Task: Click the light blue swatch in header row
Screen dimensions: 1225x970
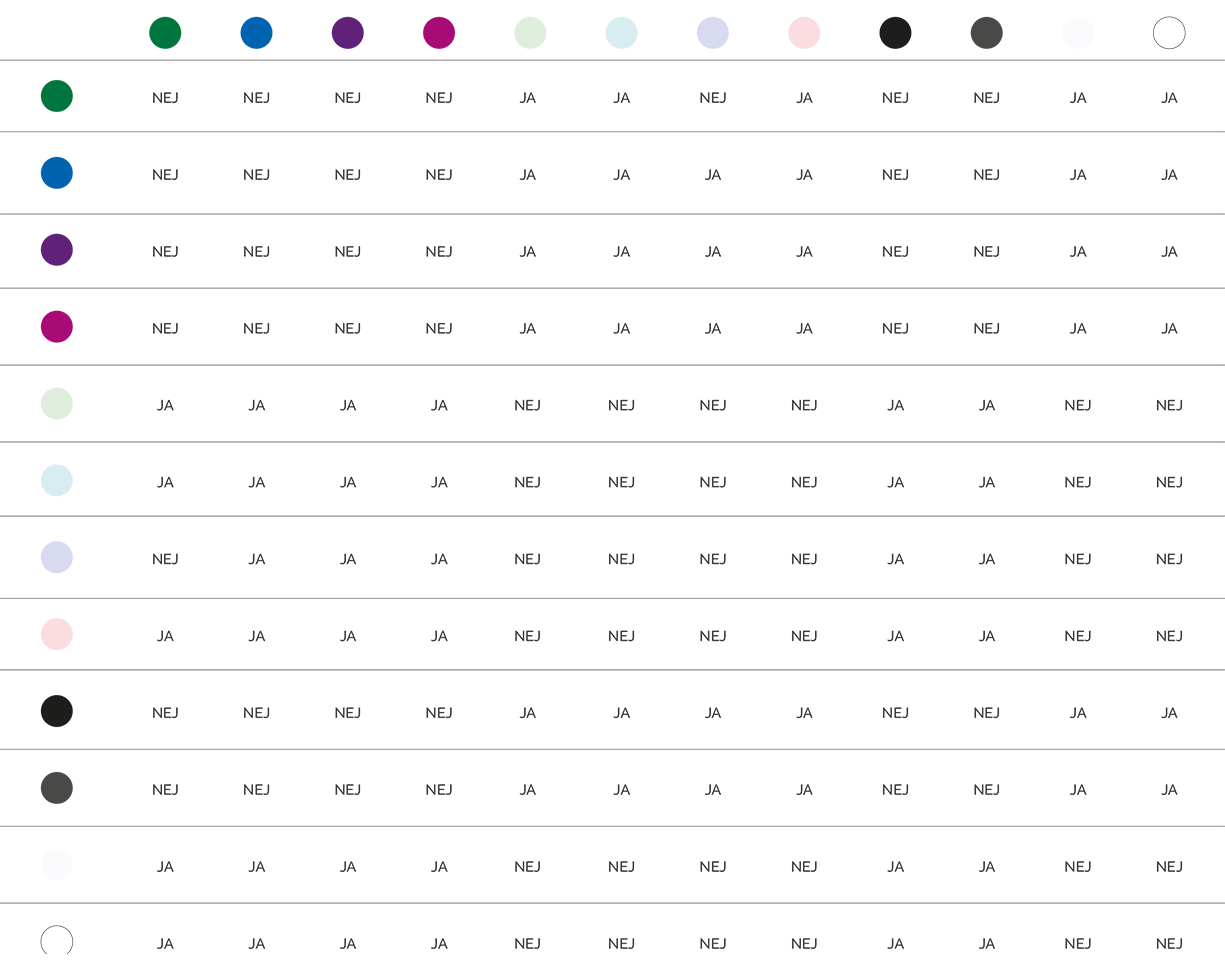Action: tap(621, 33)
